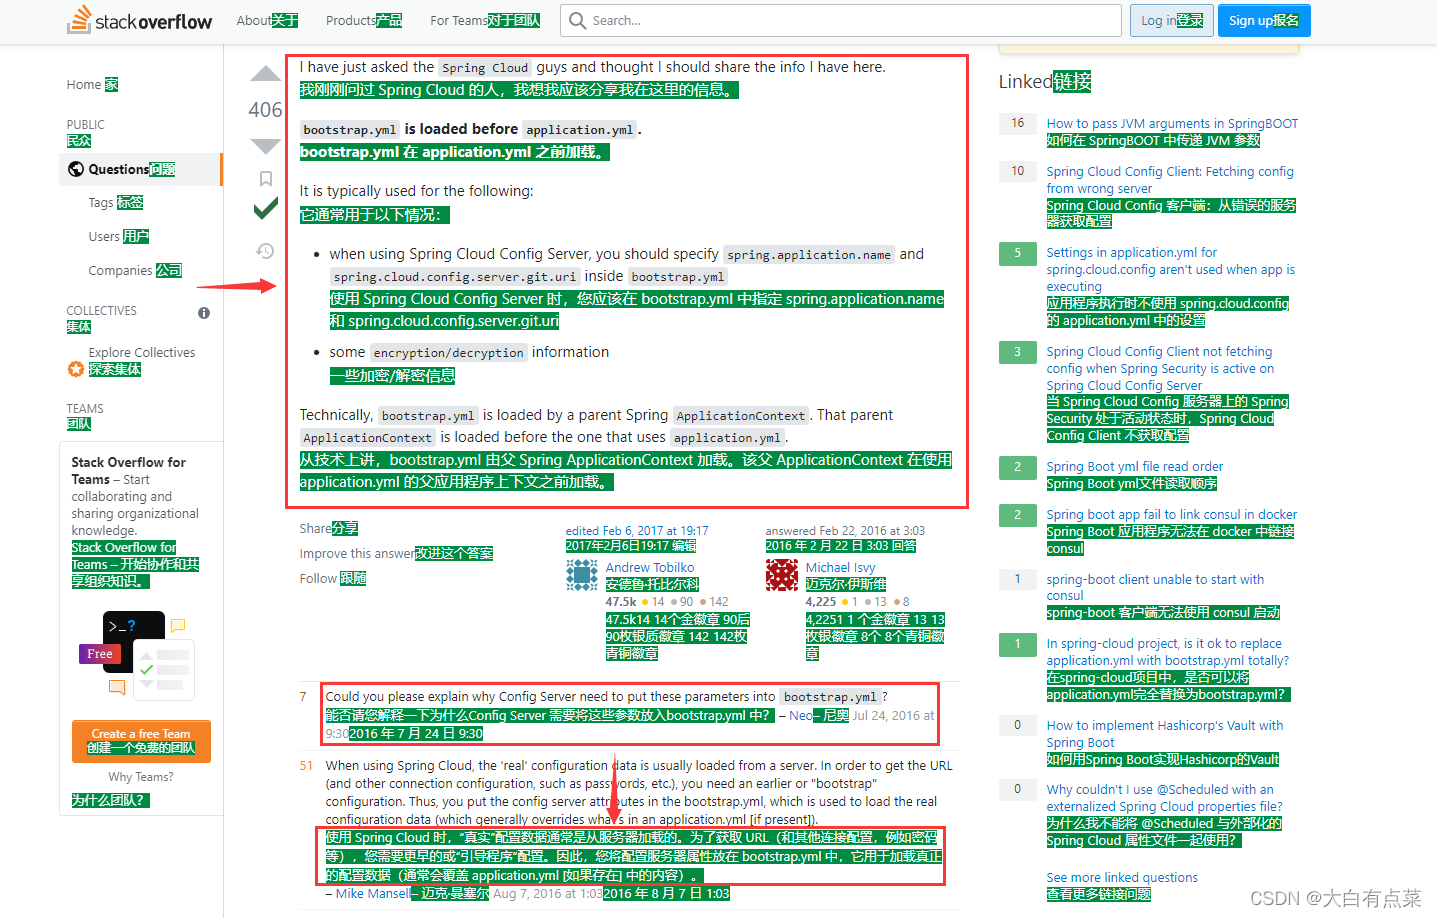
Task: Open 'How to pass JVM arguments in SpringBOOT'
Action: tap(1172, 124)
